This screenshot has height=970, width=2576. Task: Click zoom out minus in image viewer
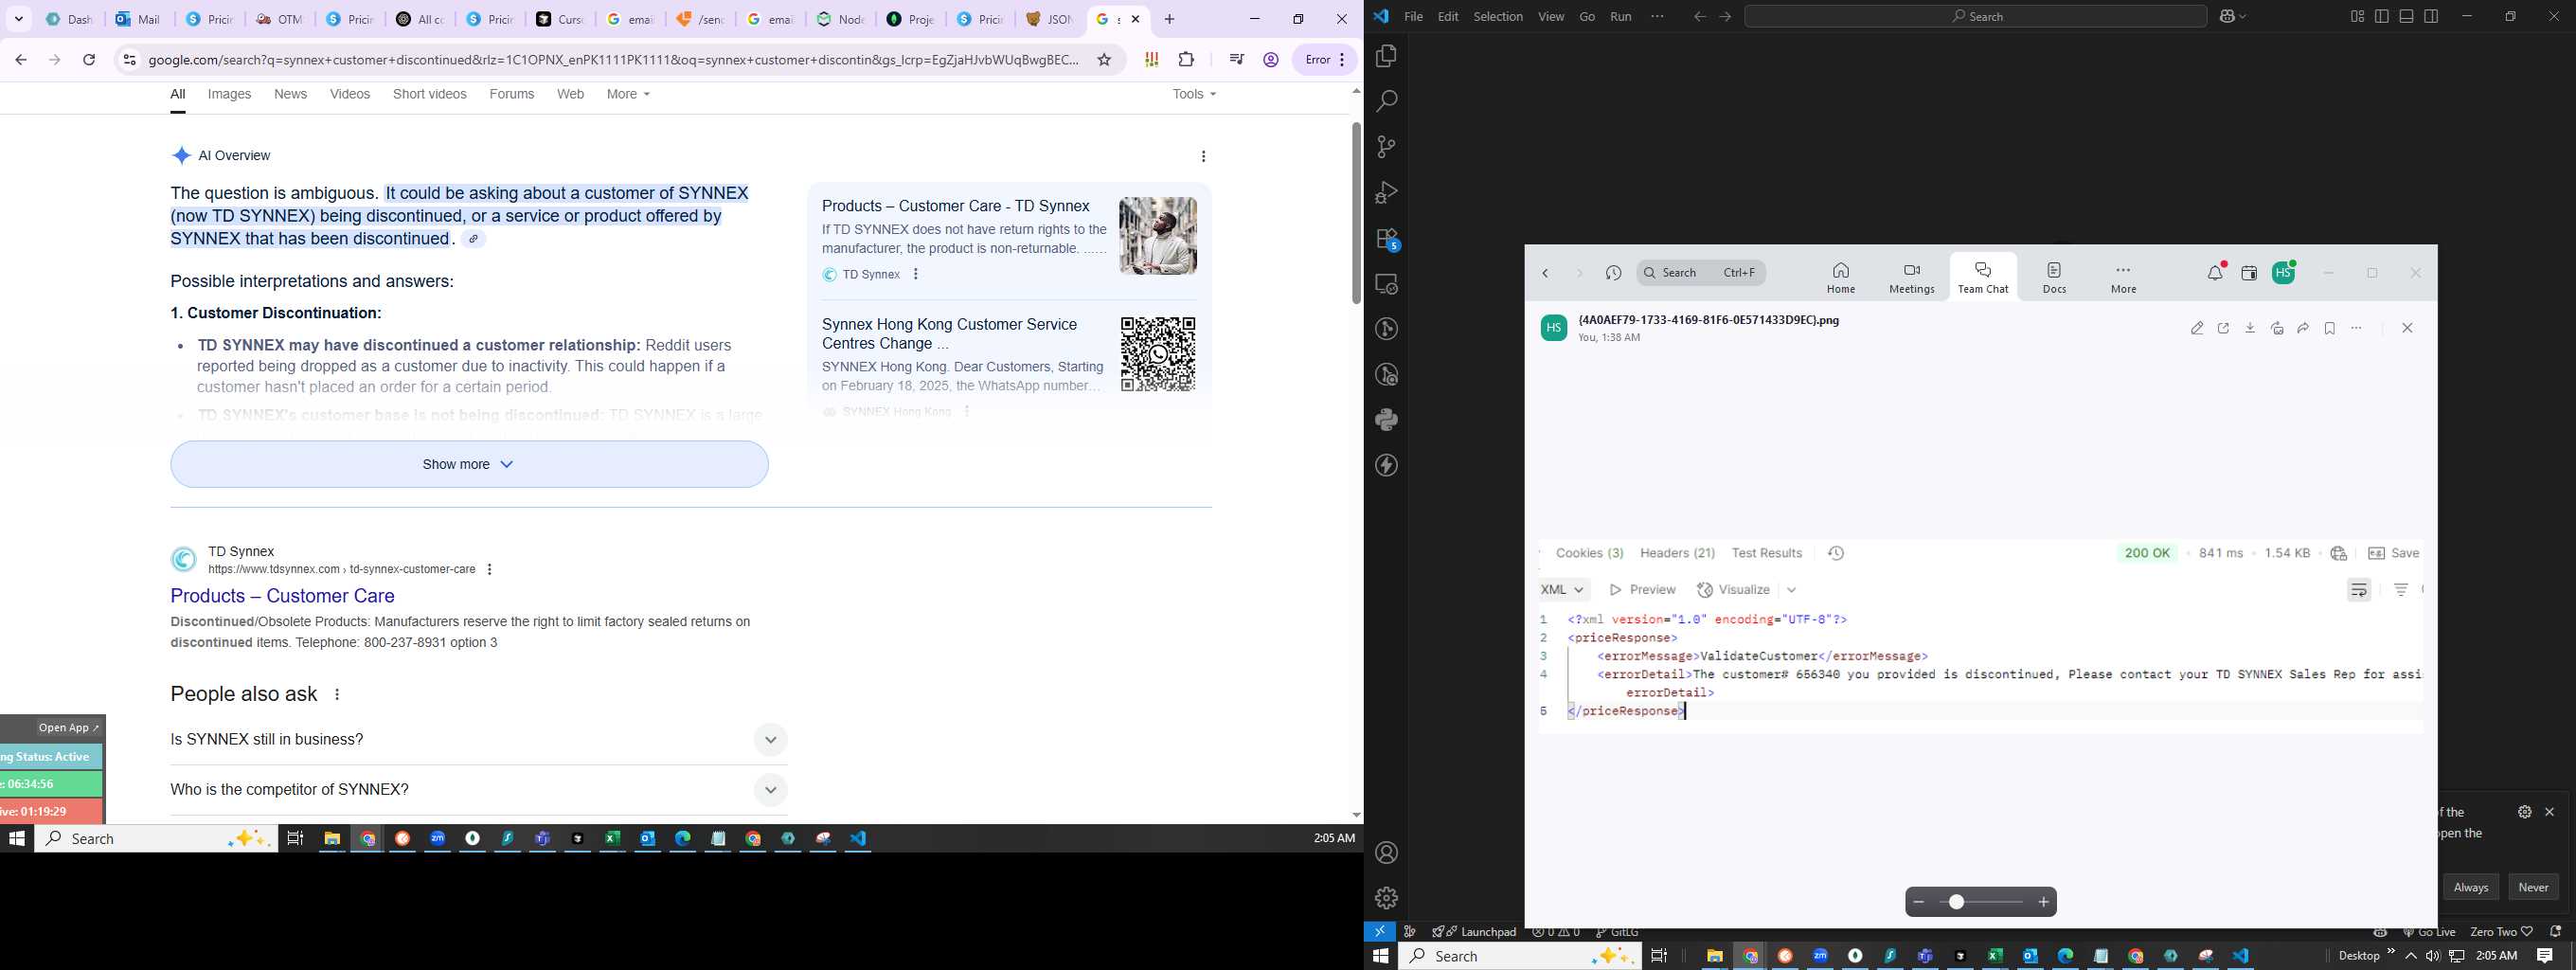1918,902
